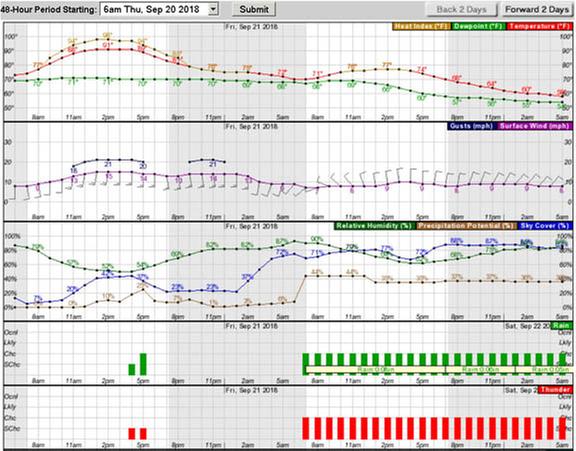Click the Surface Wind (mph) legend label
The height and width of the screenshot is (451, 576).
[x=534, y=126]
